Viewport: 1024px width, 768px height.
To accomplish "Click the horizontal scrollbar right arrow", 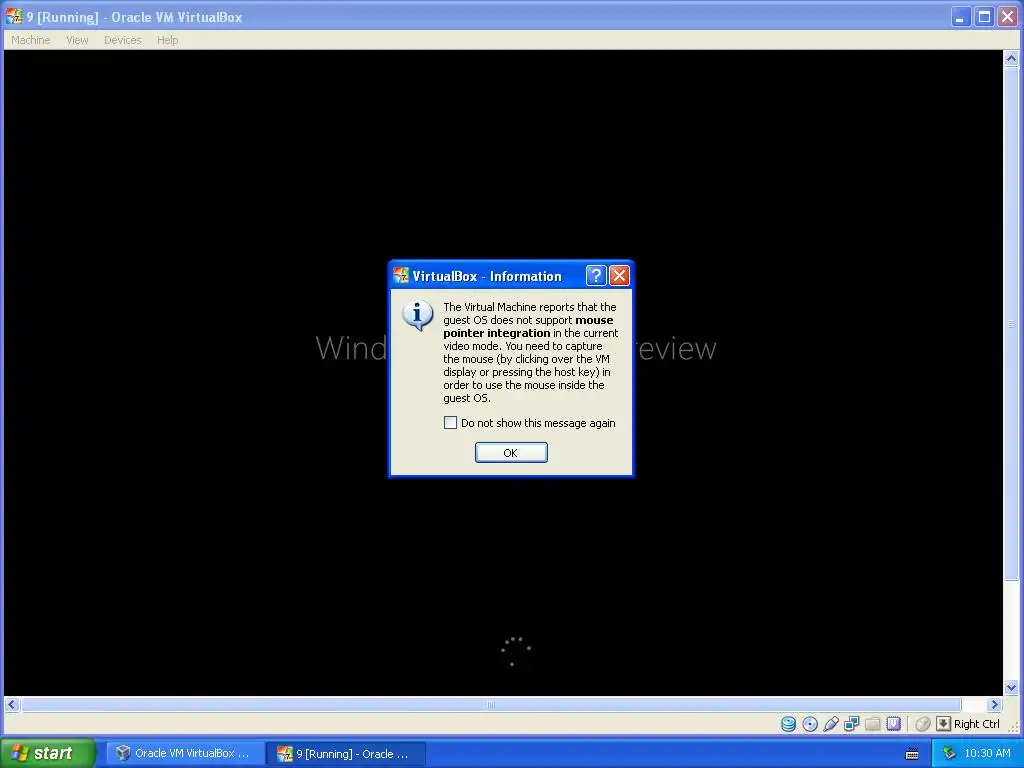I will [995, 705].
